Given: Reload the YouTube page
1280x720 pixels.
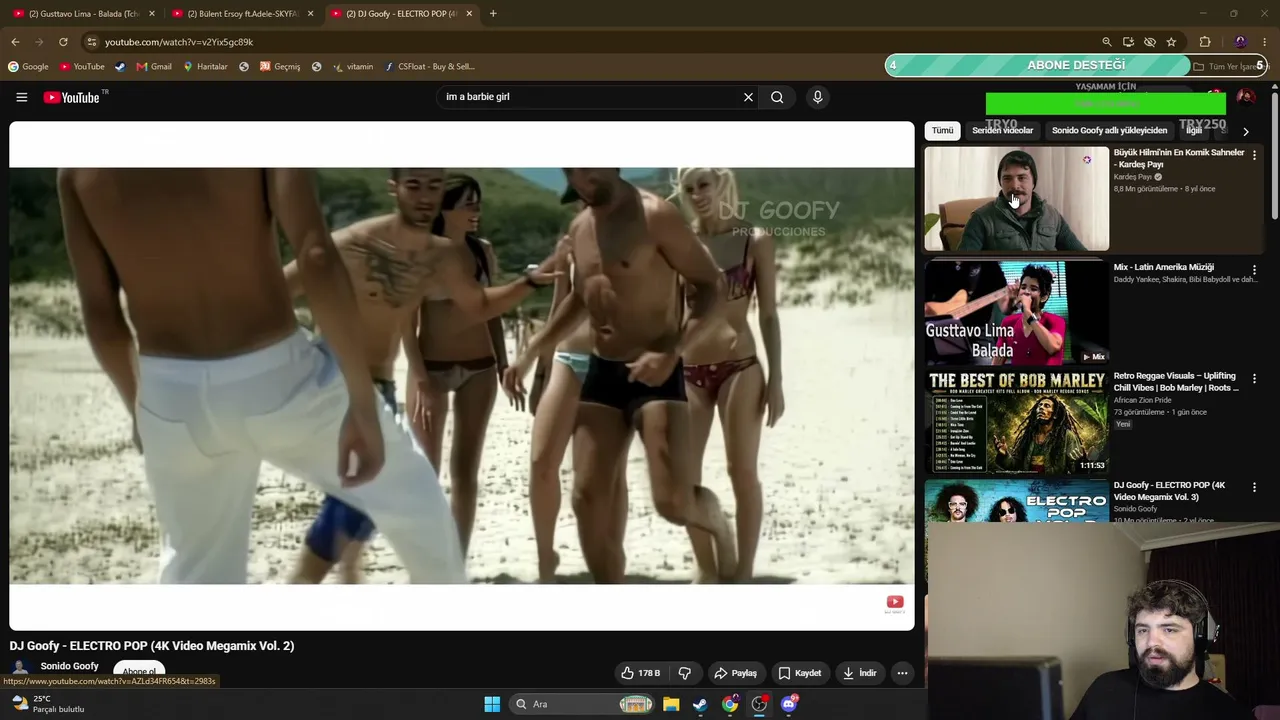Looking at the screenshot, I should click(x=63, y=42).
